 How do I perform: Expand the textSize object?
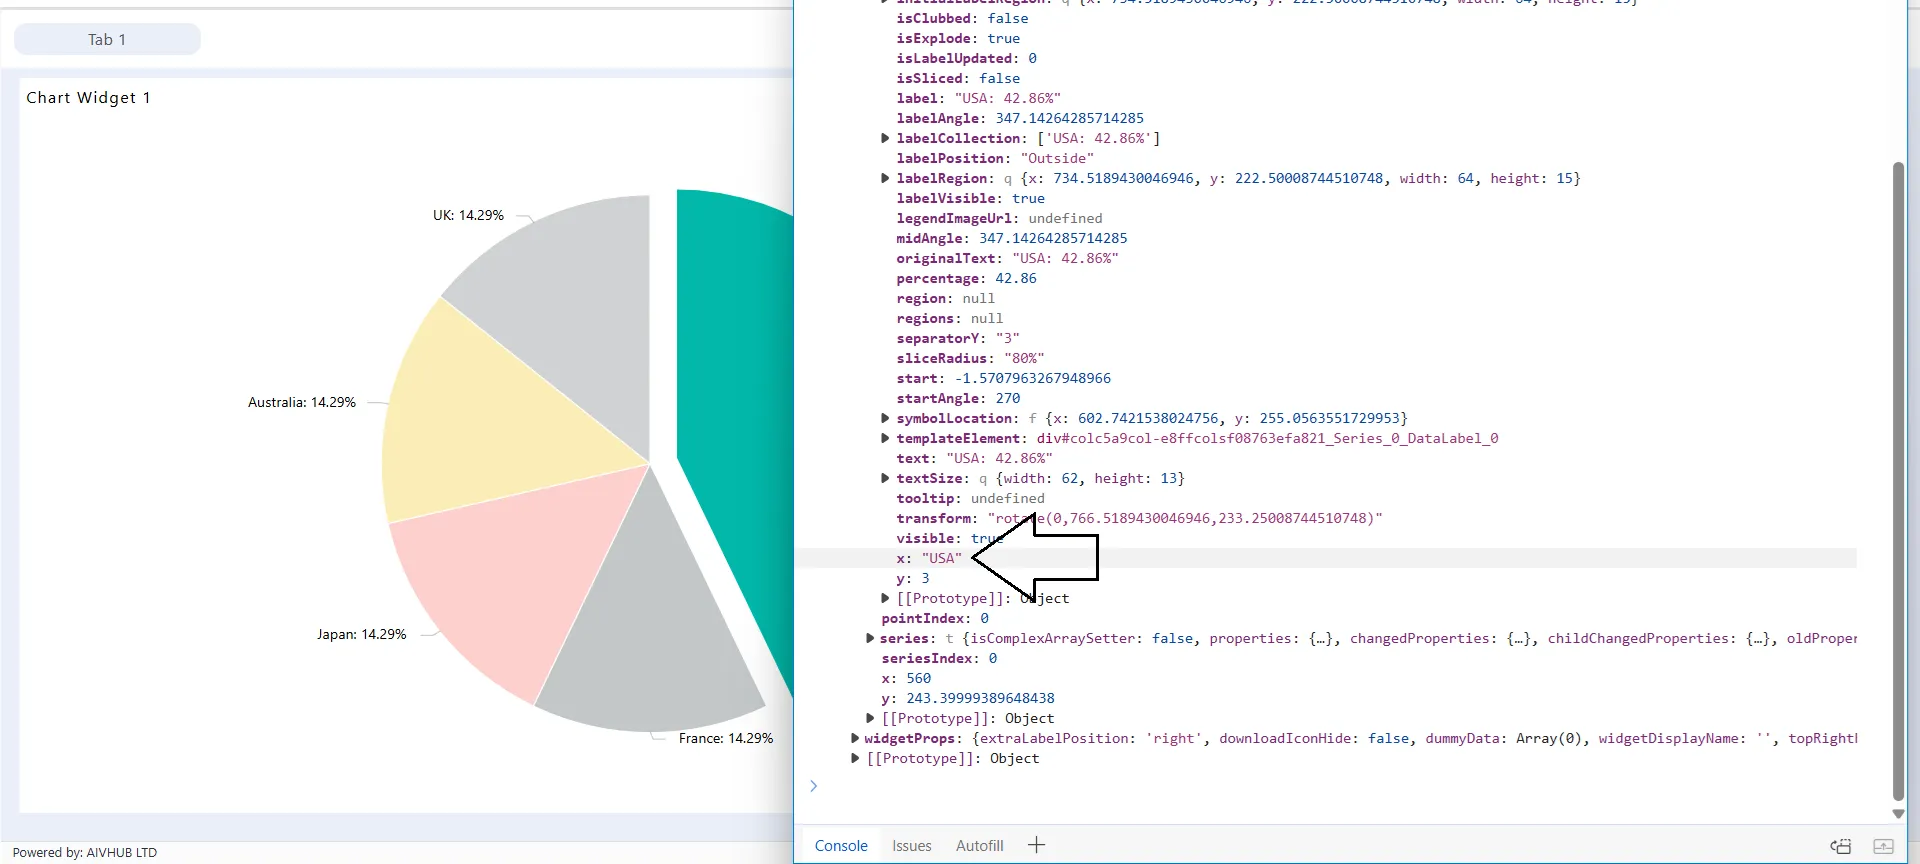(x=885, y=478)
